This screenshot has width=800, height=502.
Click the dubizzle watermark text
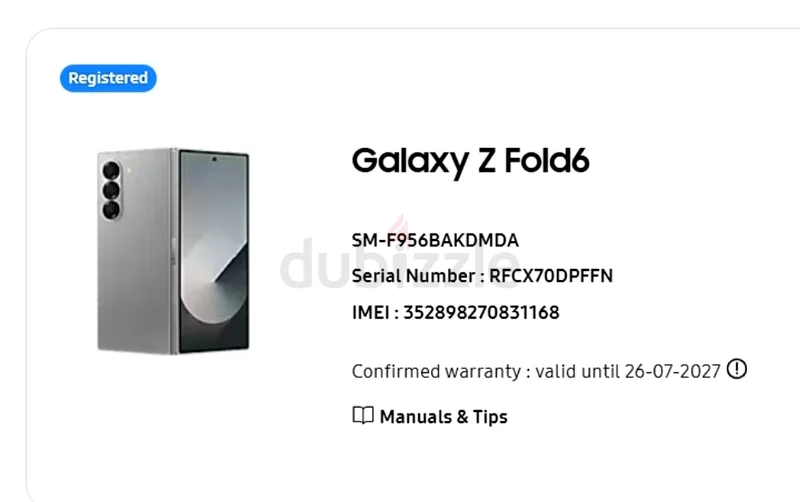[398, 265]
